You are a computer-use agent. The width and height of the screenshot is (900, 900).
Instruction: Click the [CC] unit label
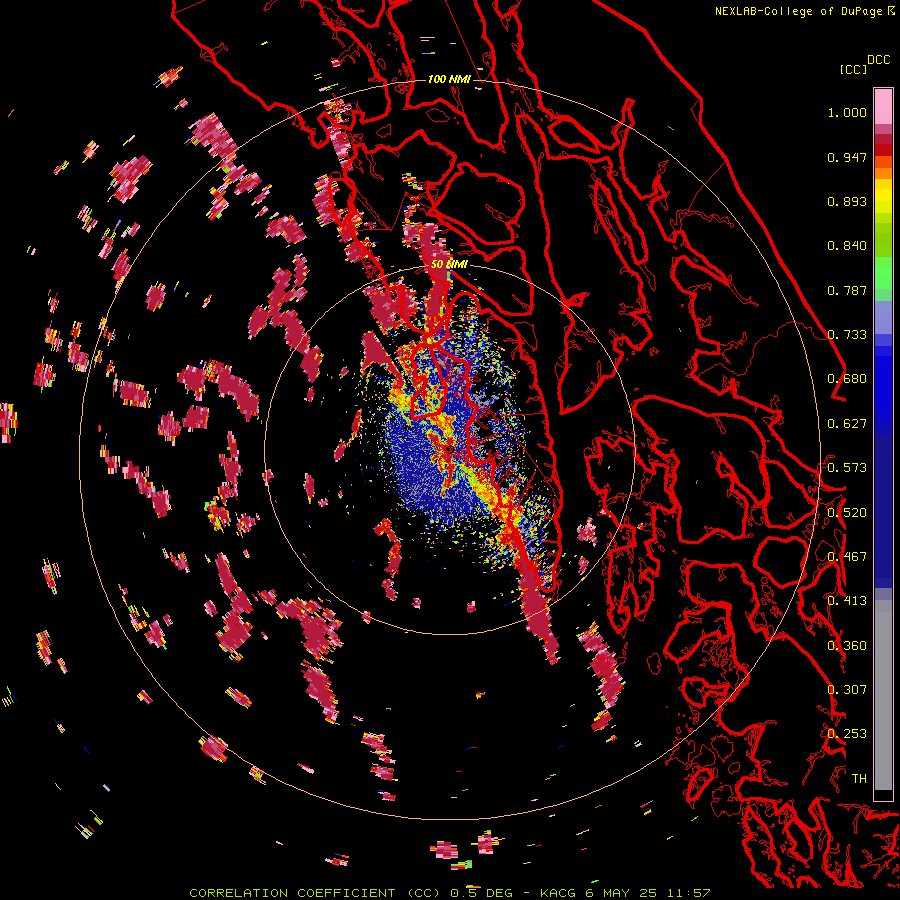pyautogui.click(x=853, y=69)
